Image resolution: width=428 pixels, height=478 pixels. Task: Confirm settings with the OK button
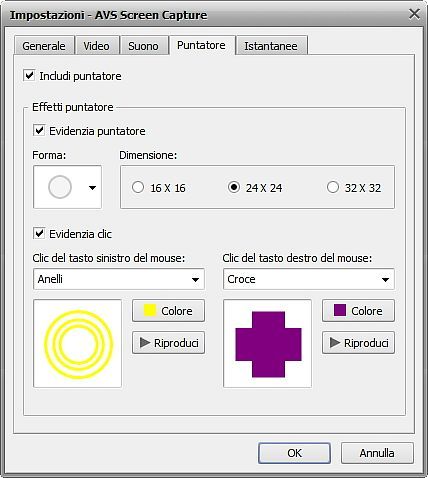click(x=294, y=453)
